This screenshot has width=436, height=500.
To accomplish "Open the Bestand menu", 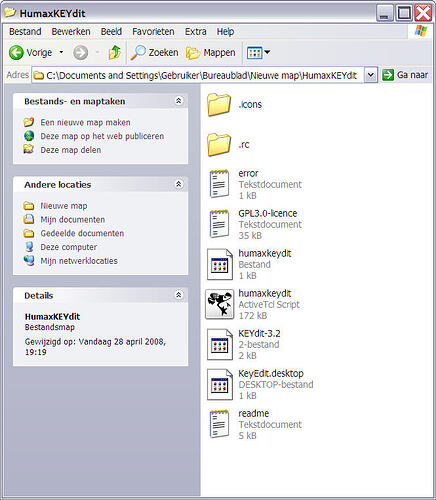I will [x=25, y=32].
